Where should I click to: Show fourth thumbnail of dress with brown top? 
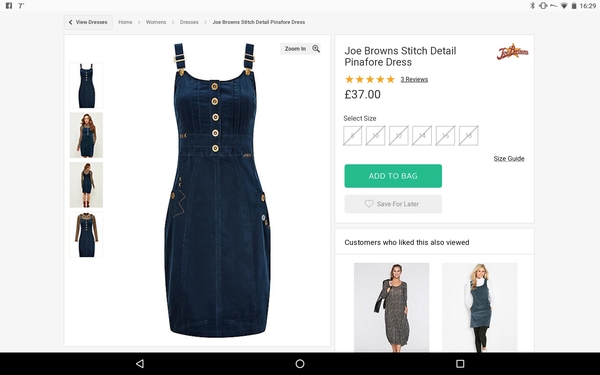86,235
